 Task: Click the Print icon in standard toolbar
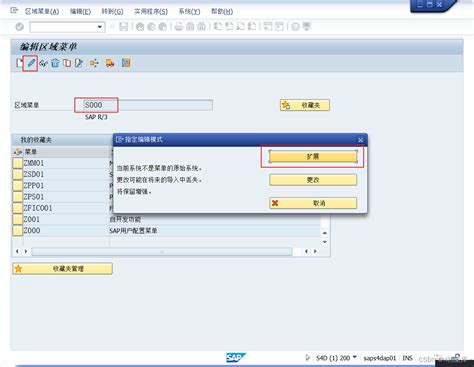179,27
